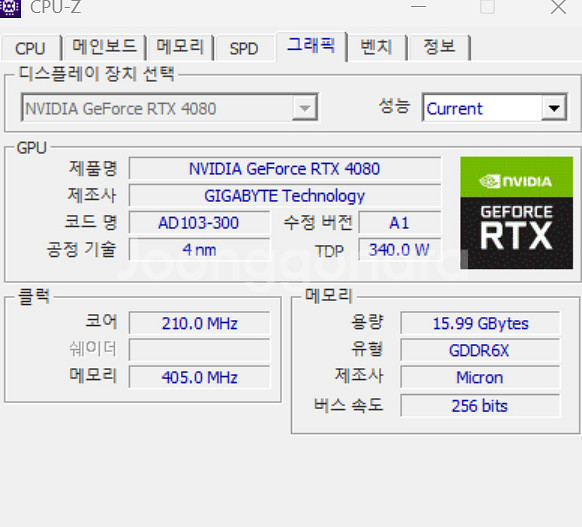Click the 'Current' performance combo box

(x=495, y=108)
